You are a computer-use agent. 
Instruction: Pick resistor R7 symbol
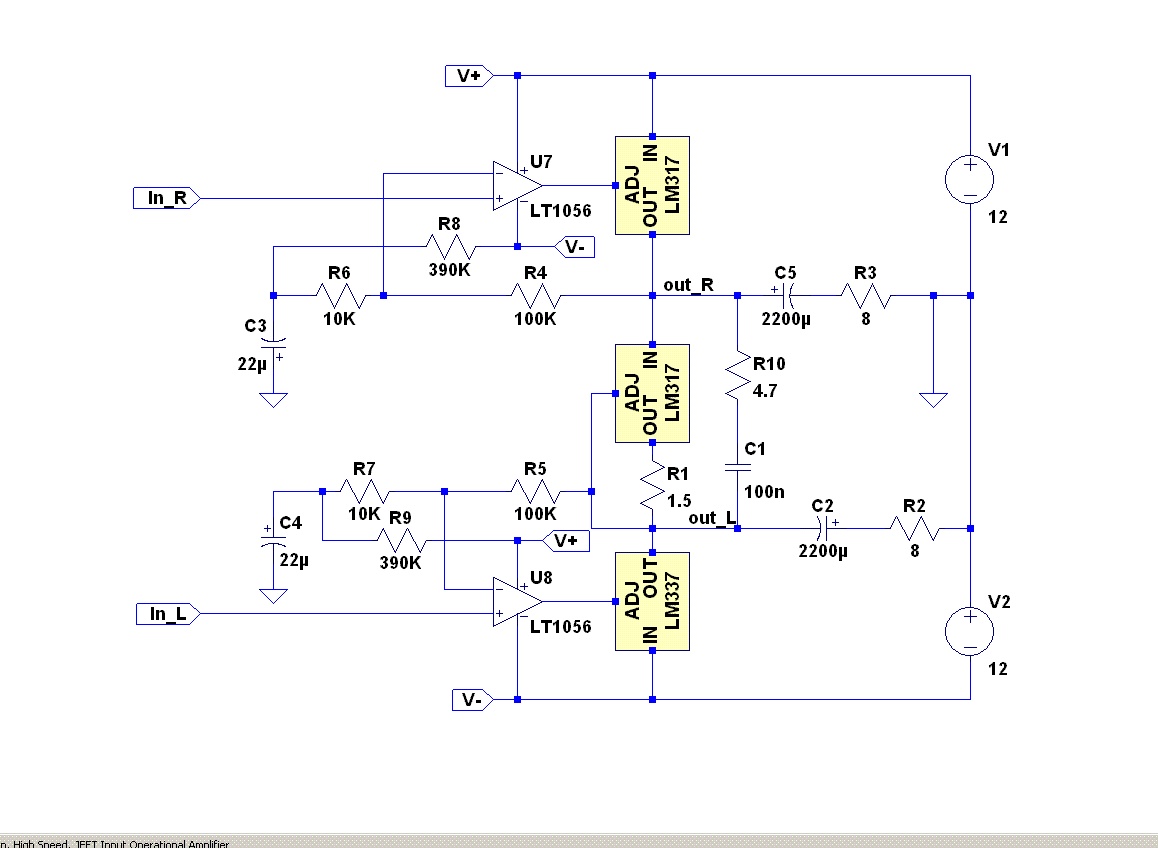pos(365,491)
